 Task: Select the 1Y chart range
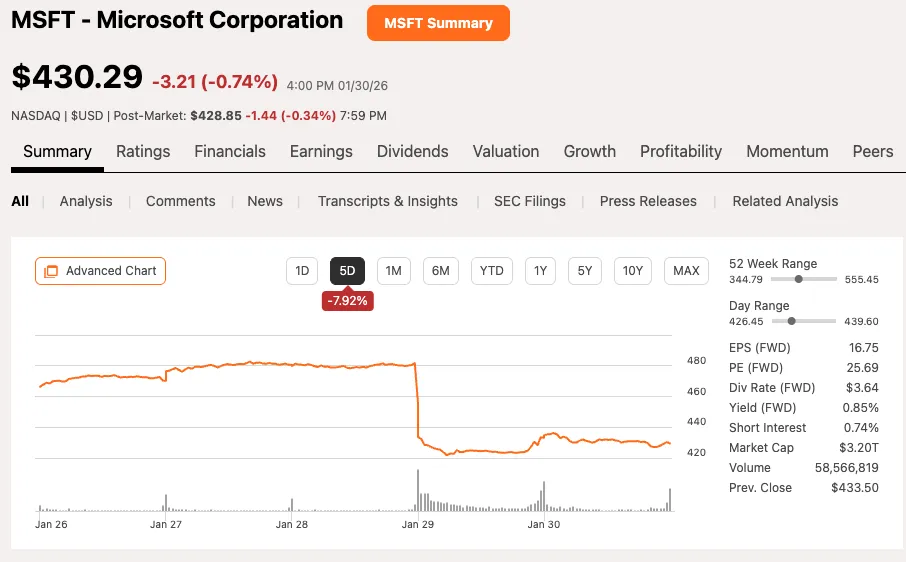(540, 271)
